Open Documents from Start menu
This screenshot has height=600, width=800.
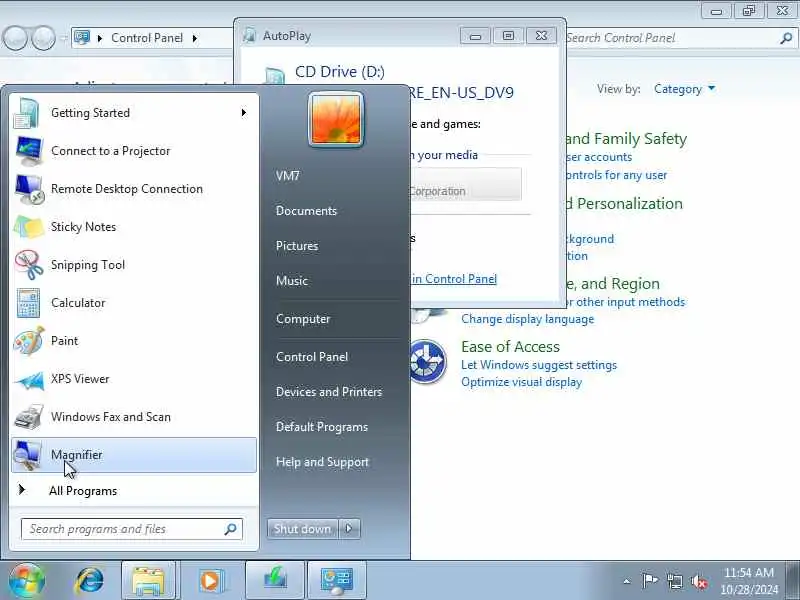306,211
